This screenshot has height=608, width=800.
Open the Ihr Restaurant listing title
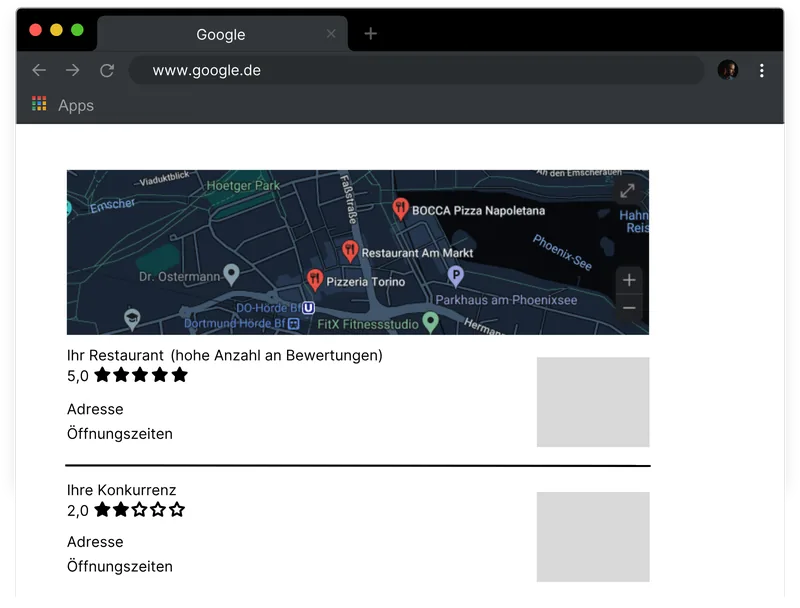[224, 355]
